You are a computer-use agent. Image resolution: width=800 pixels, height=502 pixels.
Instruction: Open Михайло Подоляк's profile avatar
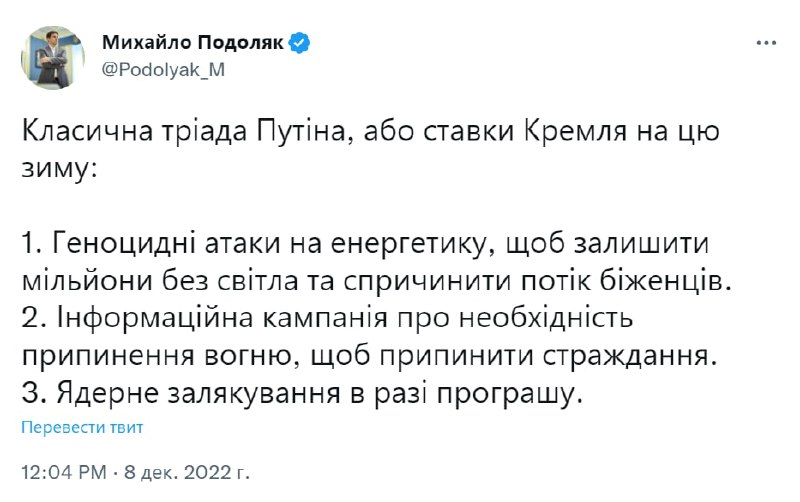[x=54, y=56]
